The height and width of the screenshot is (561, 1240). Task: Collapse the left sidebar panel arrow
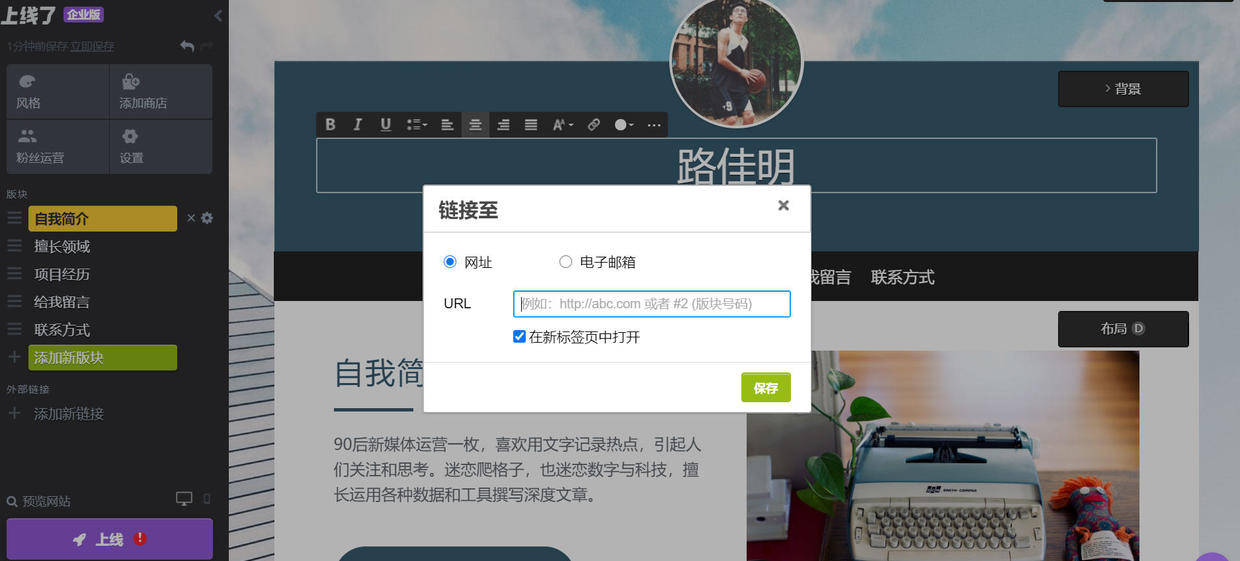click(x=218, y=15)
